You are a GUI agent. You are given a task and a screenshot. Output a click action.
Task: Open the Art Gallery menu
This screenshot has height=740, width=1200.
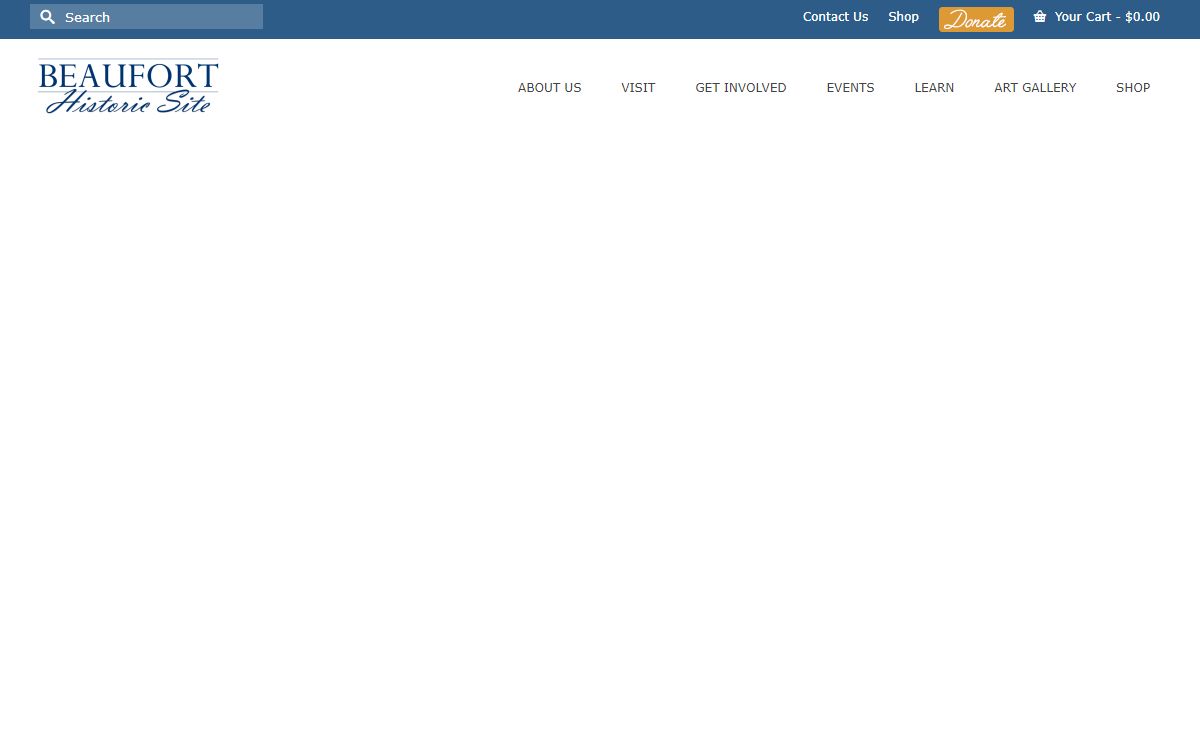point(1035,88)
